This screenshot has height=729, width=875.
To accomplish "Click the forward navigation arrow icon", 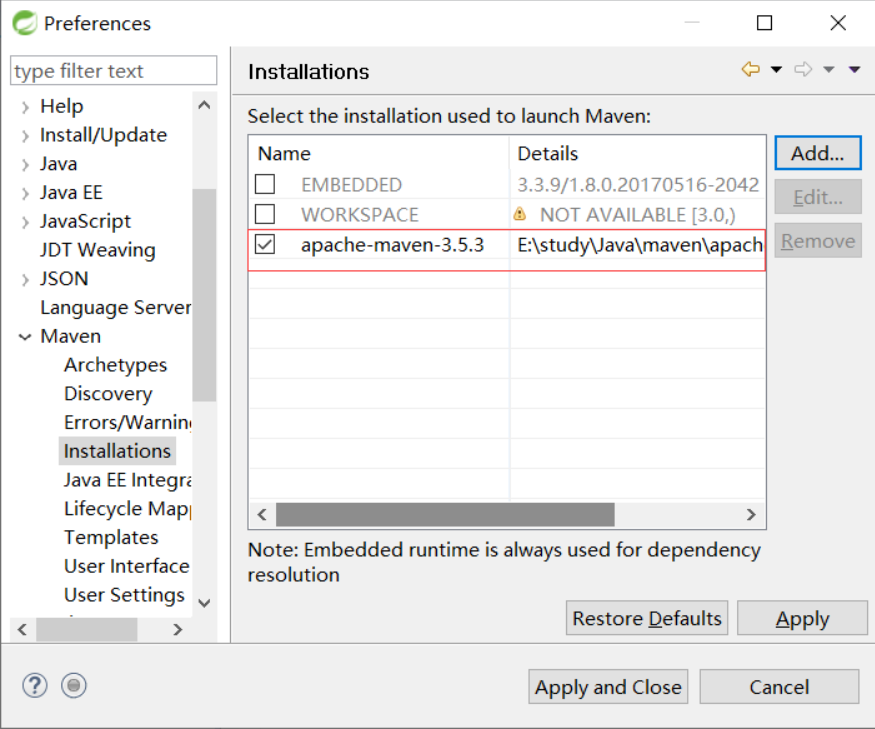I will [803, 69].
